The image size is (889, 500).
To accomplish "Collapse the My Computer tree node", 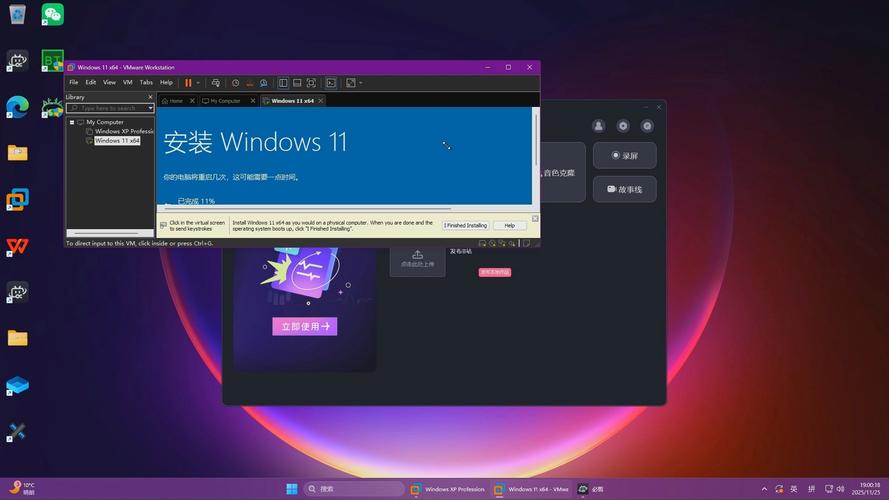I will [x=72, y=122].
